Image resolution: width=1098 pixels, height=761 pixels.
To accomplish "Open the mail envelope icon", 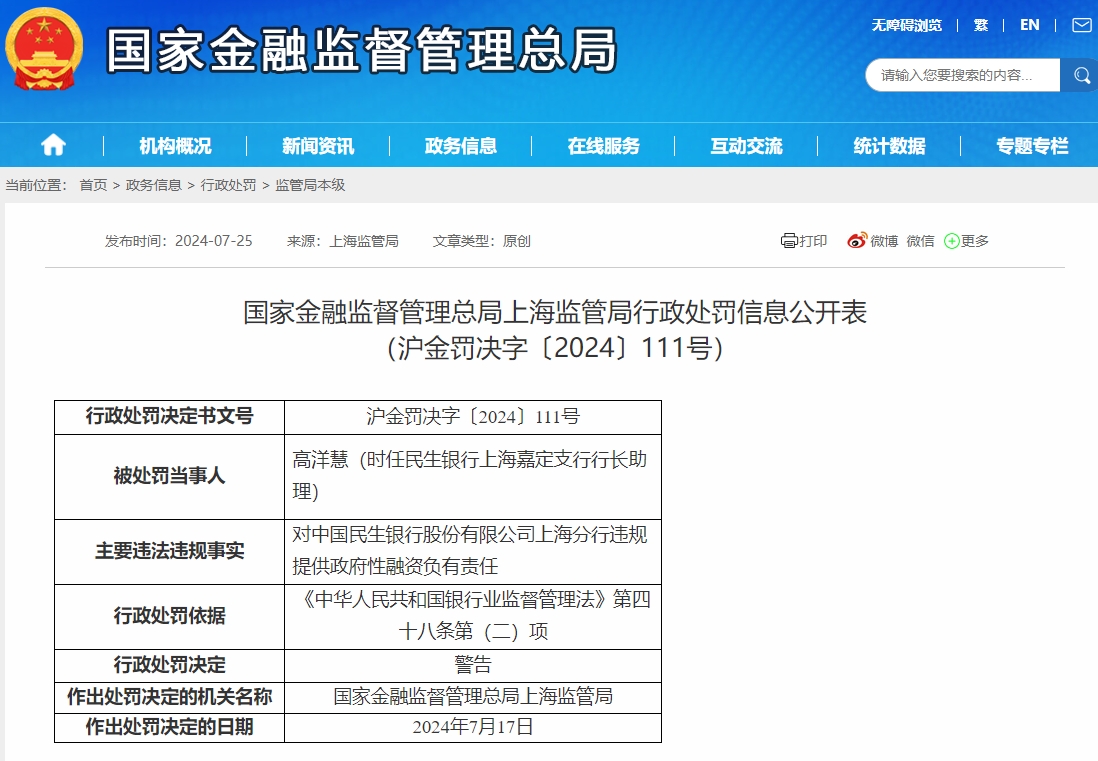I will 1081,25.
